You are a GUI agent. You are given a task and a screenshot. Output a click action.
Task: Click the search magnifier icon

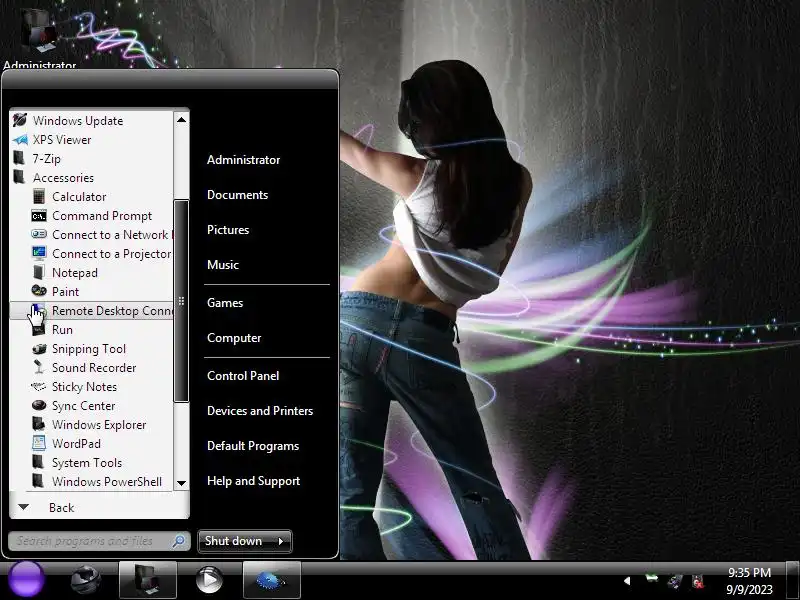pyautogui.click(x=179, y=541)
